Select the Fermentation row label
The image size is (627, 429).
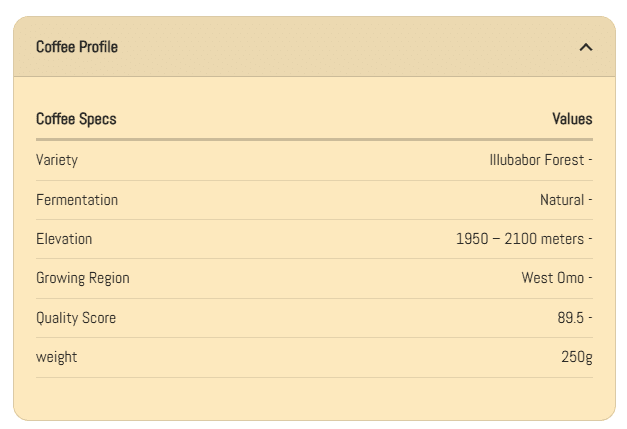[77, 200]
